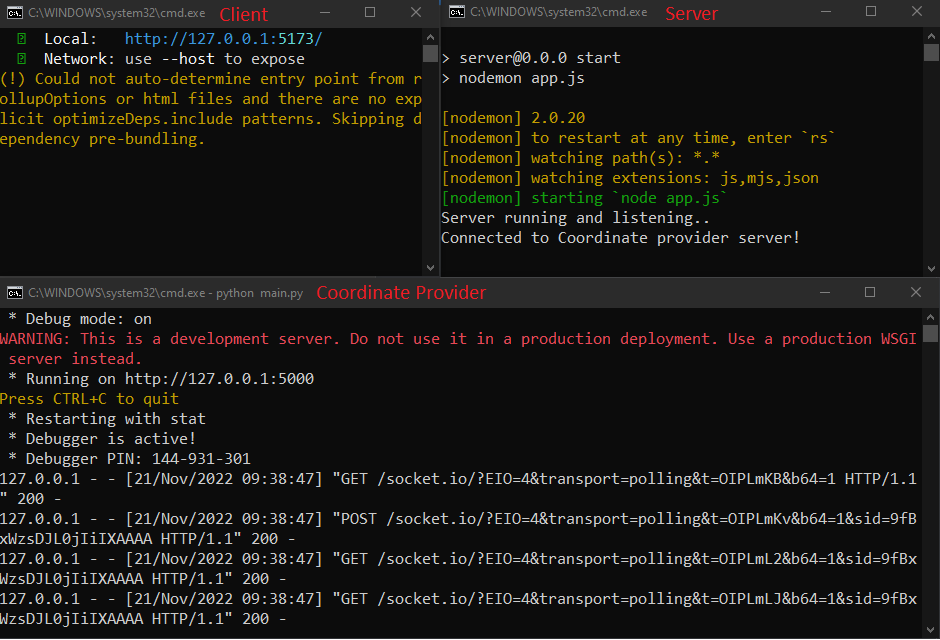
Task: Close the Coordinate Provider window
Action: (x=915, y=292)
